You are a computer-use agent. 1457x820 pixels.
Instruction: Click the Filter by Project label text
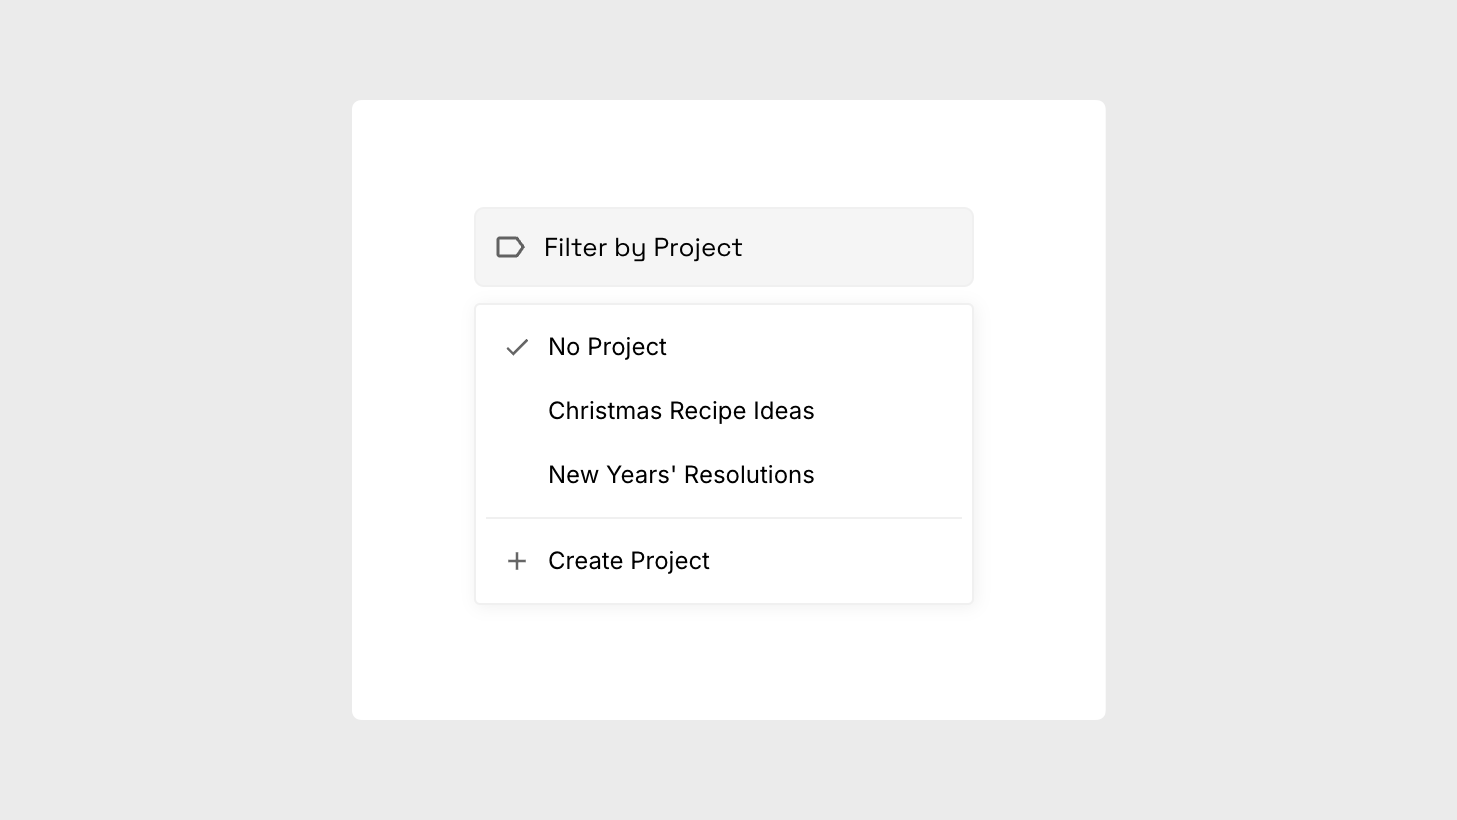tap(643, 247)
